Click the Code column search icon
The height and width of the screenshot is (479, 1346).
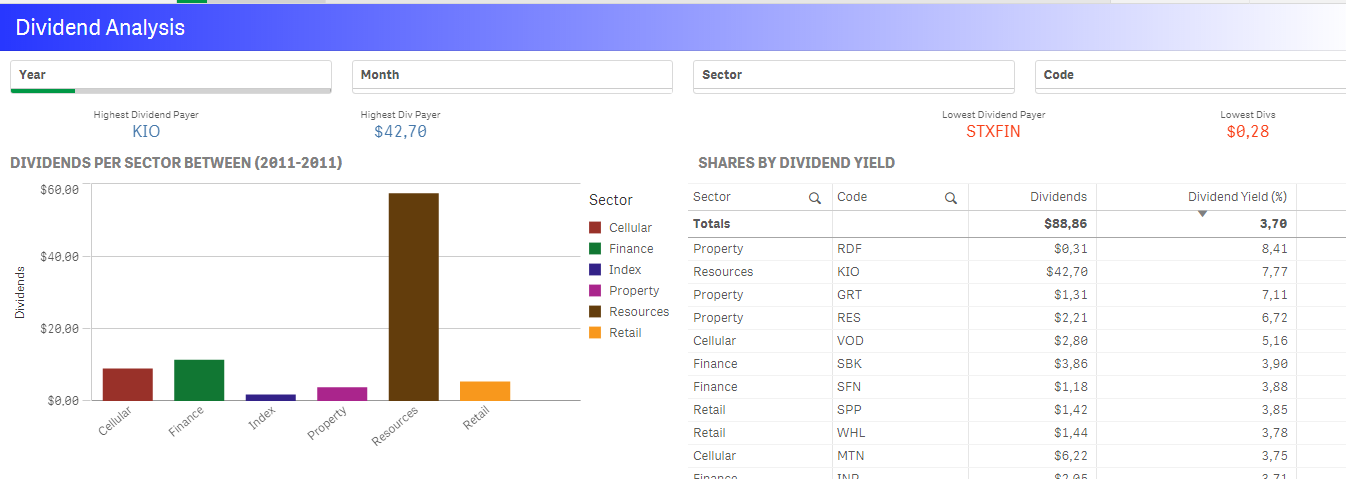(951, 198)
